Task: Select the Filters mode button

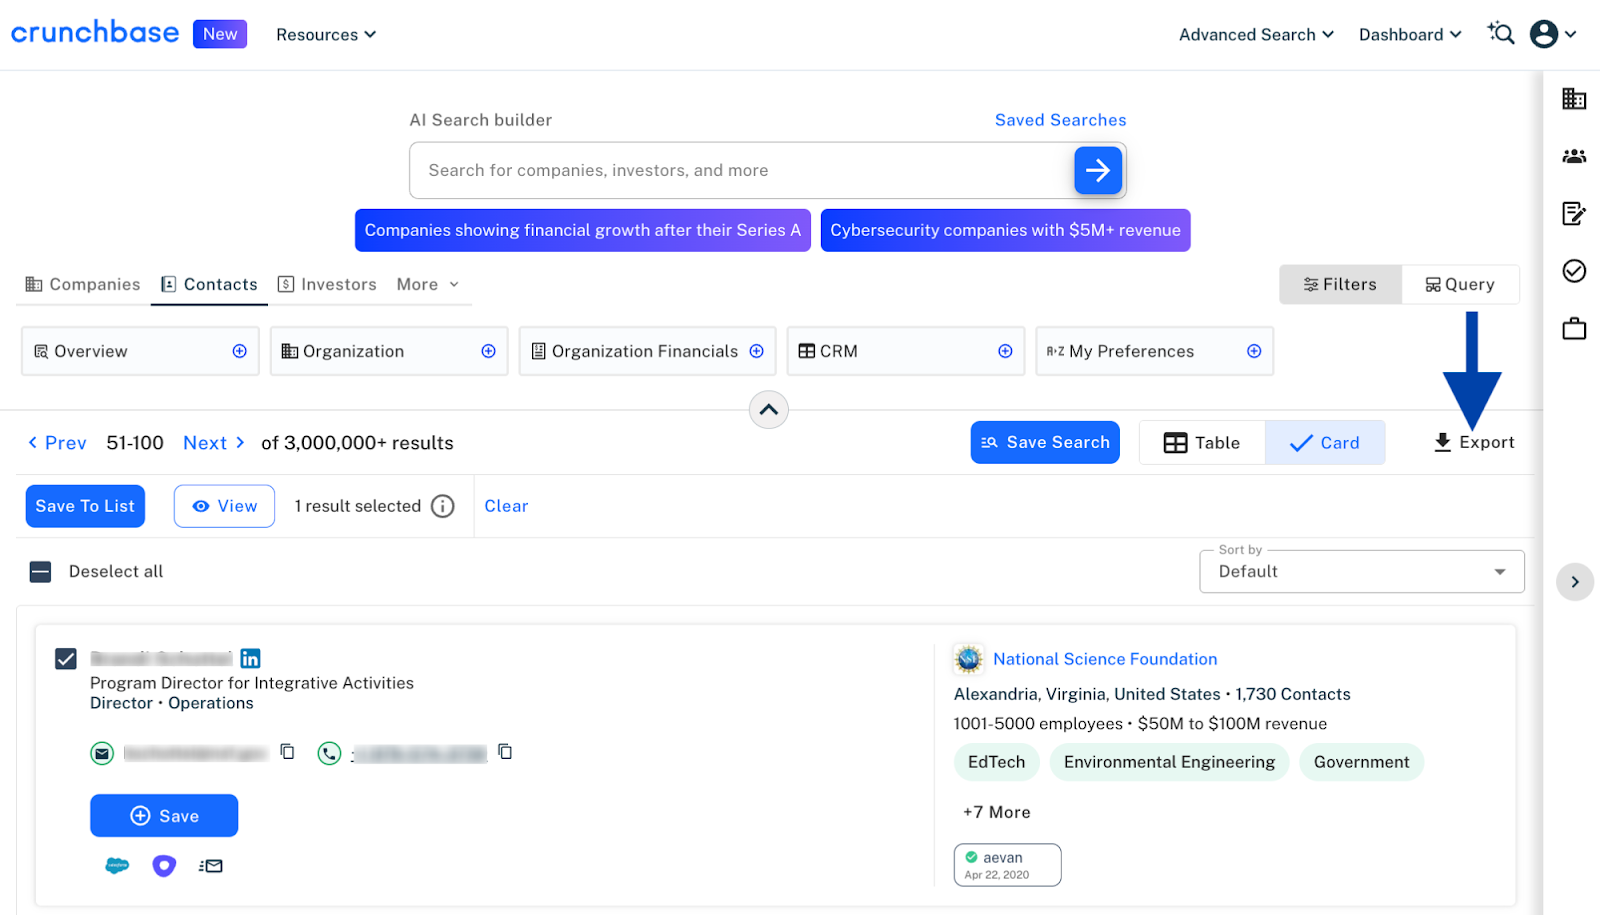Action: pos(1340,284)
